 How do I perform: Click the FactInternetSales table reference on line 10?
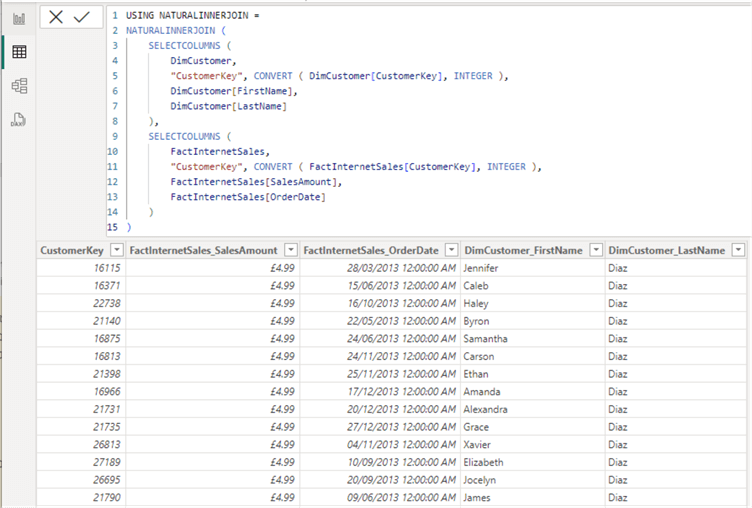coord(217,152)
